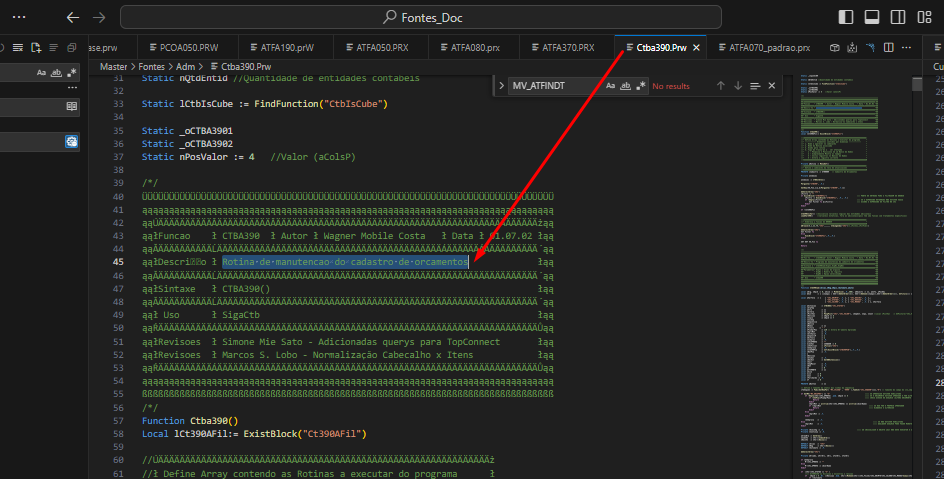Click the minimap code overview
This screenshot has height=479, width=944.
click(x=856, y=277)
